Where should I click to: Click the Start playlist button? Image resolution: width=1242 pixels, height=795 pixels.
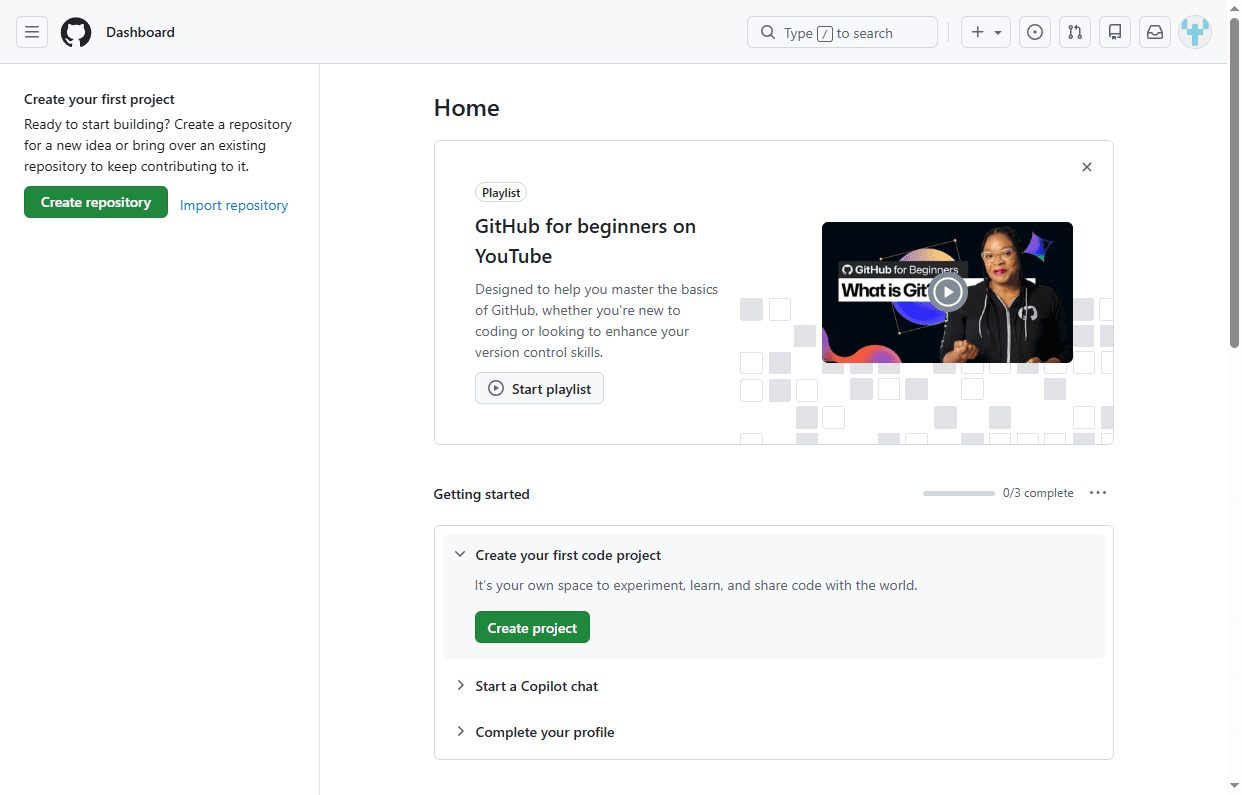[539, 389]
